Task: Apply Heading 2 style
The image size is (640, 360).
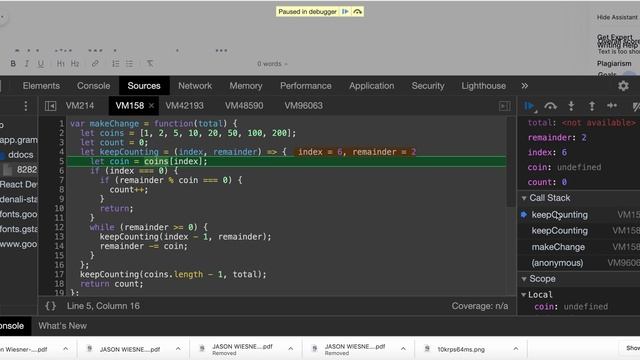Action: 75,64
